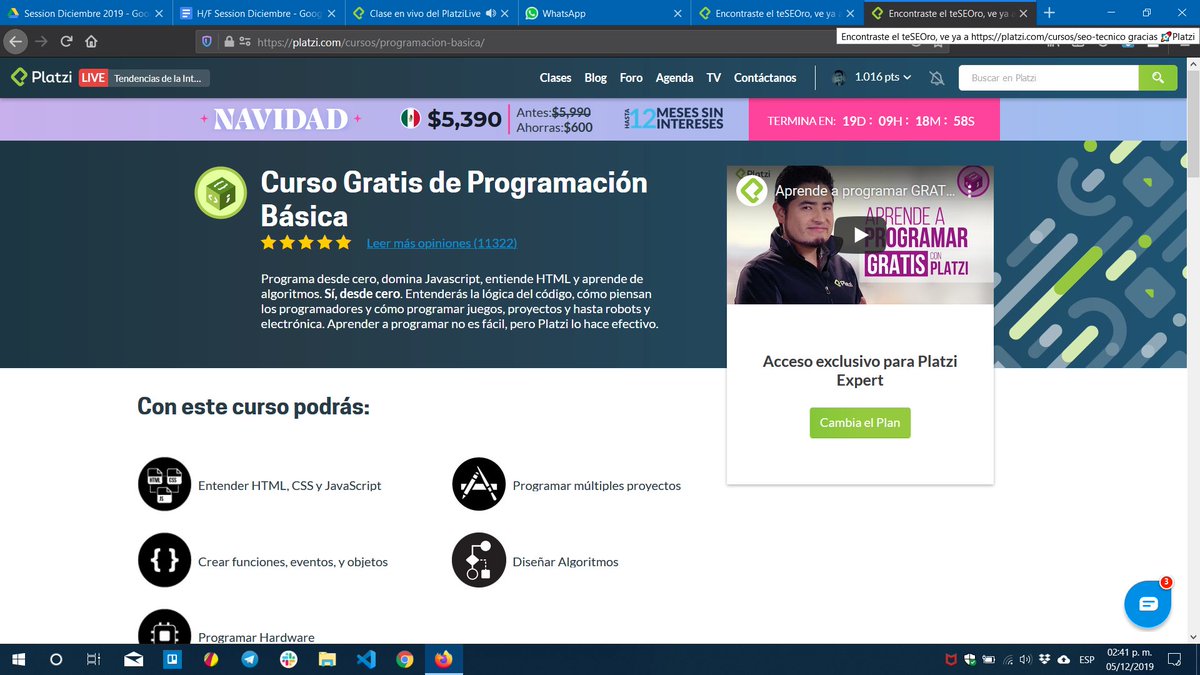Click the ESP language indicator
1200x675 pixels.
click(1086, 659)
